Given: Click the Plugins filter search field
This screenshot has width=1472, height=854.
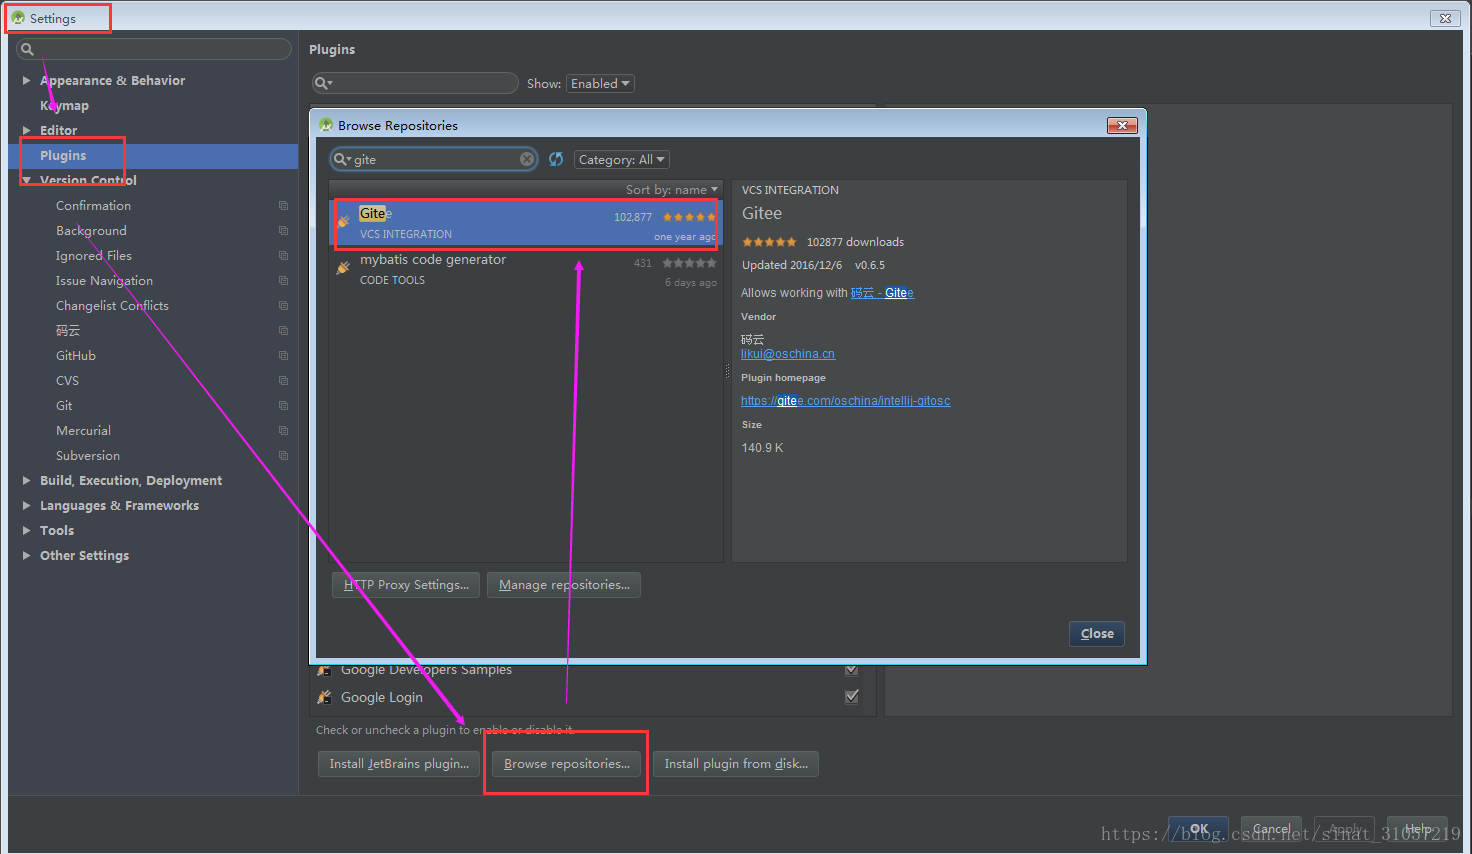Looking at the screenshot, I should (x=415, y=83).
